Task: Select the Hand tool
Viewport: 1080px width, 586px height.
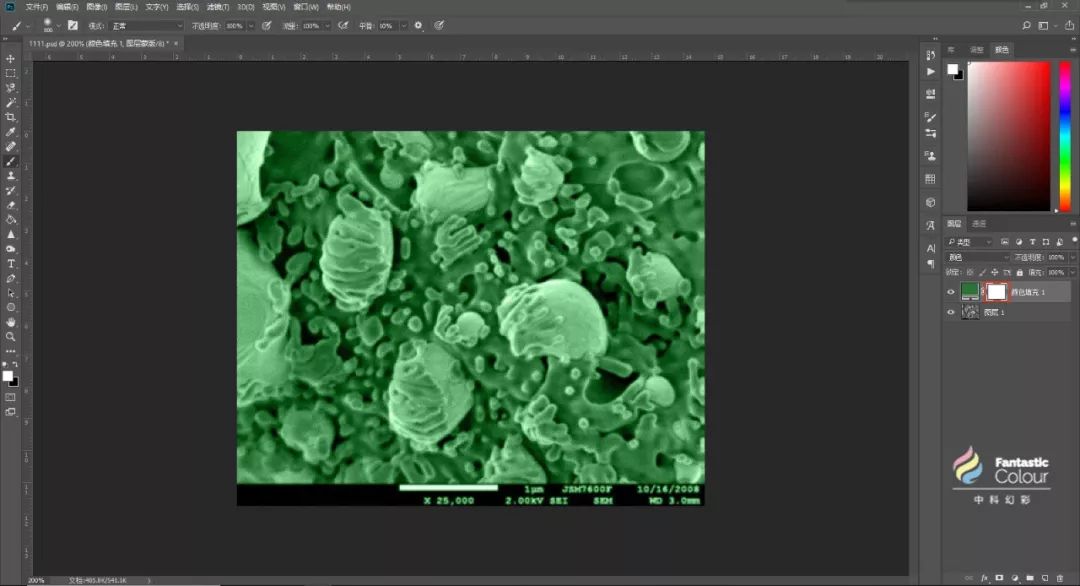Action: tap(11, 322)
